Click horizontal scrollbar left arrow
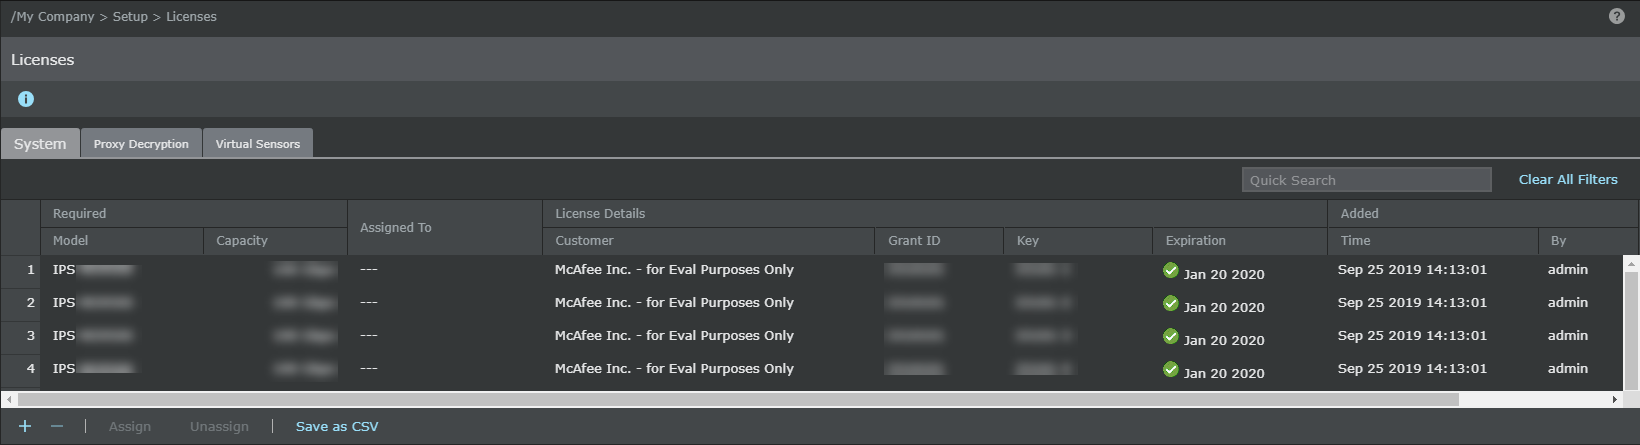Image resolution: width=1640 pixels, height=445 pixels. [9, 399]
